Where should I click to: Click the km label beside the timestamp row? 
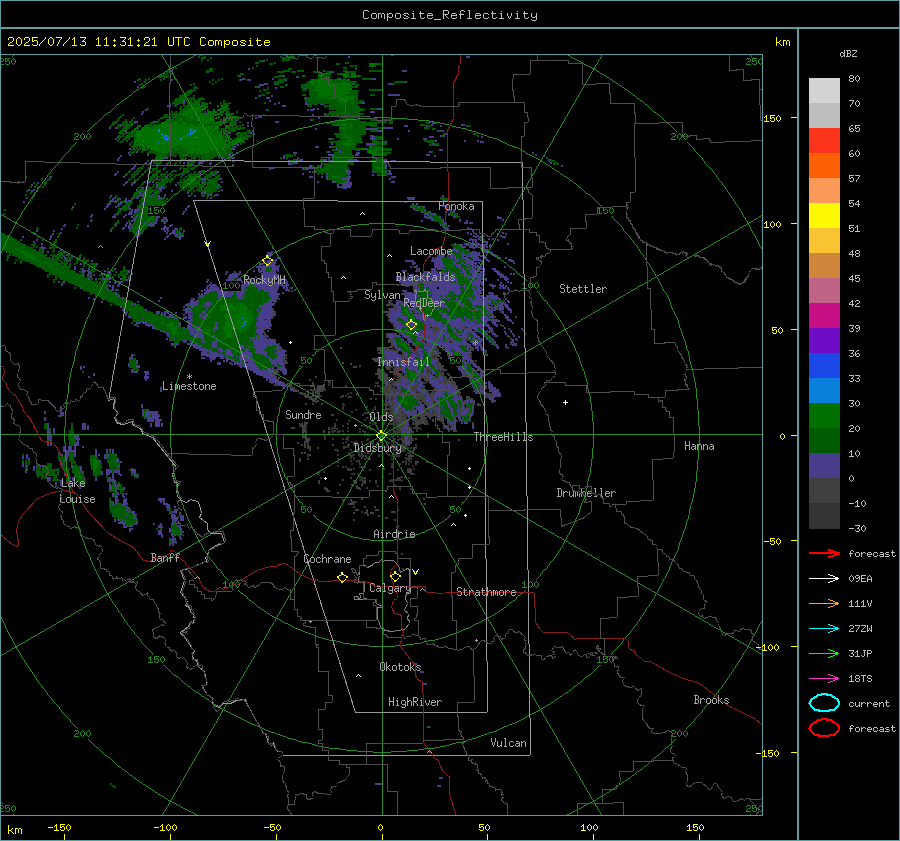click(x=782, y=42)
